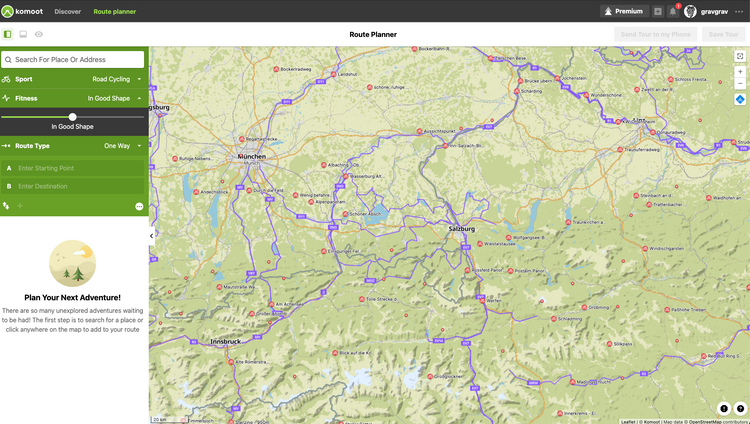Screen dimensions: 750x424
Task: Click the exclamation report icon on map
Action: tap(724, 408)
